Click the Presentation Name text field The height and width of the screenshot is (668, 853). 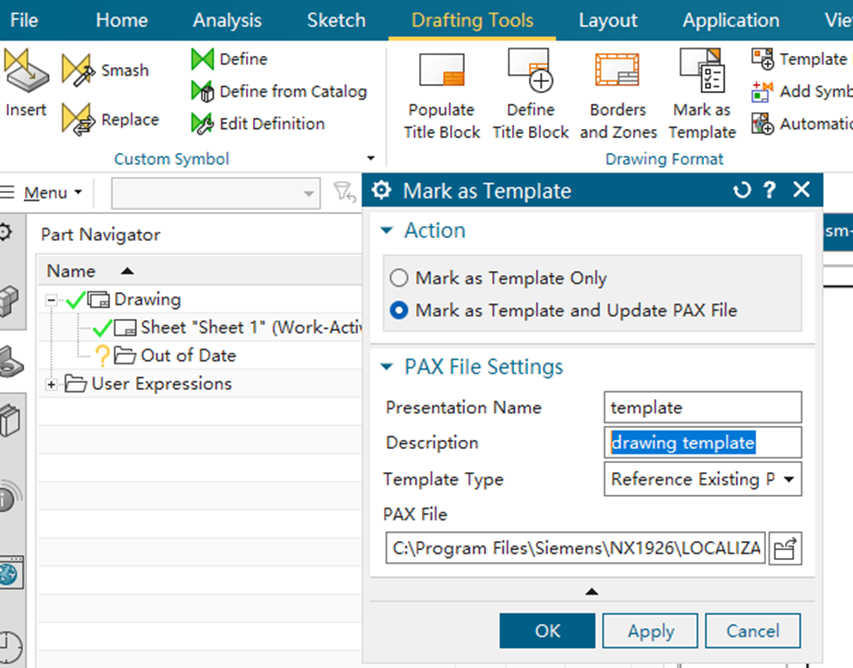click(704, 407)
